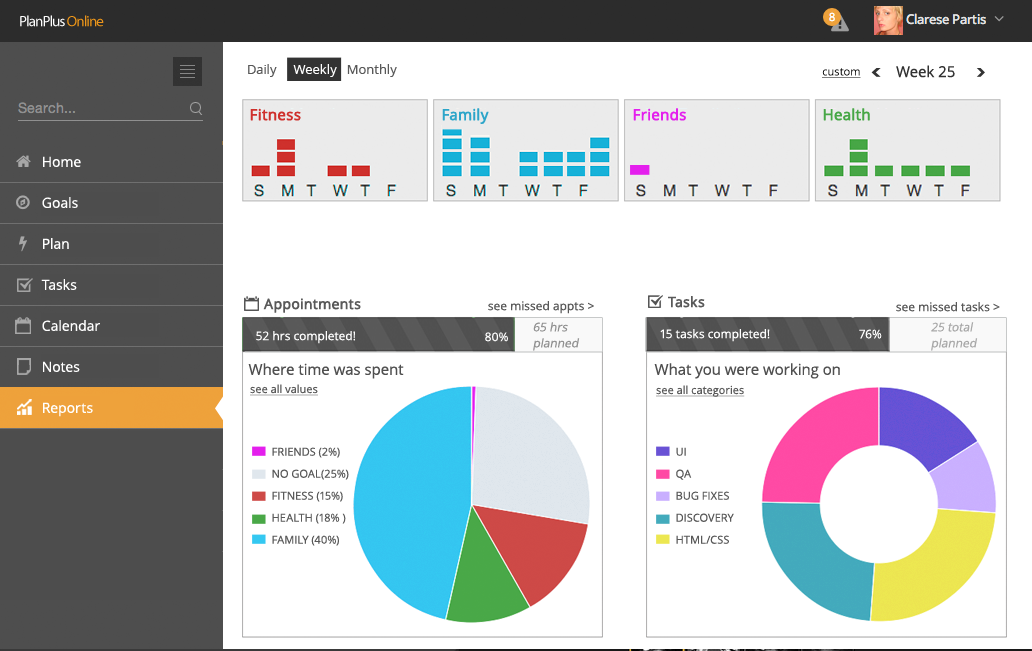Select the Daily view toggle
This screenshot has height=651, width=1032.
[262, 70]
